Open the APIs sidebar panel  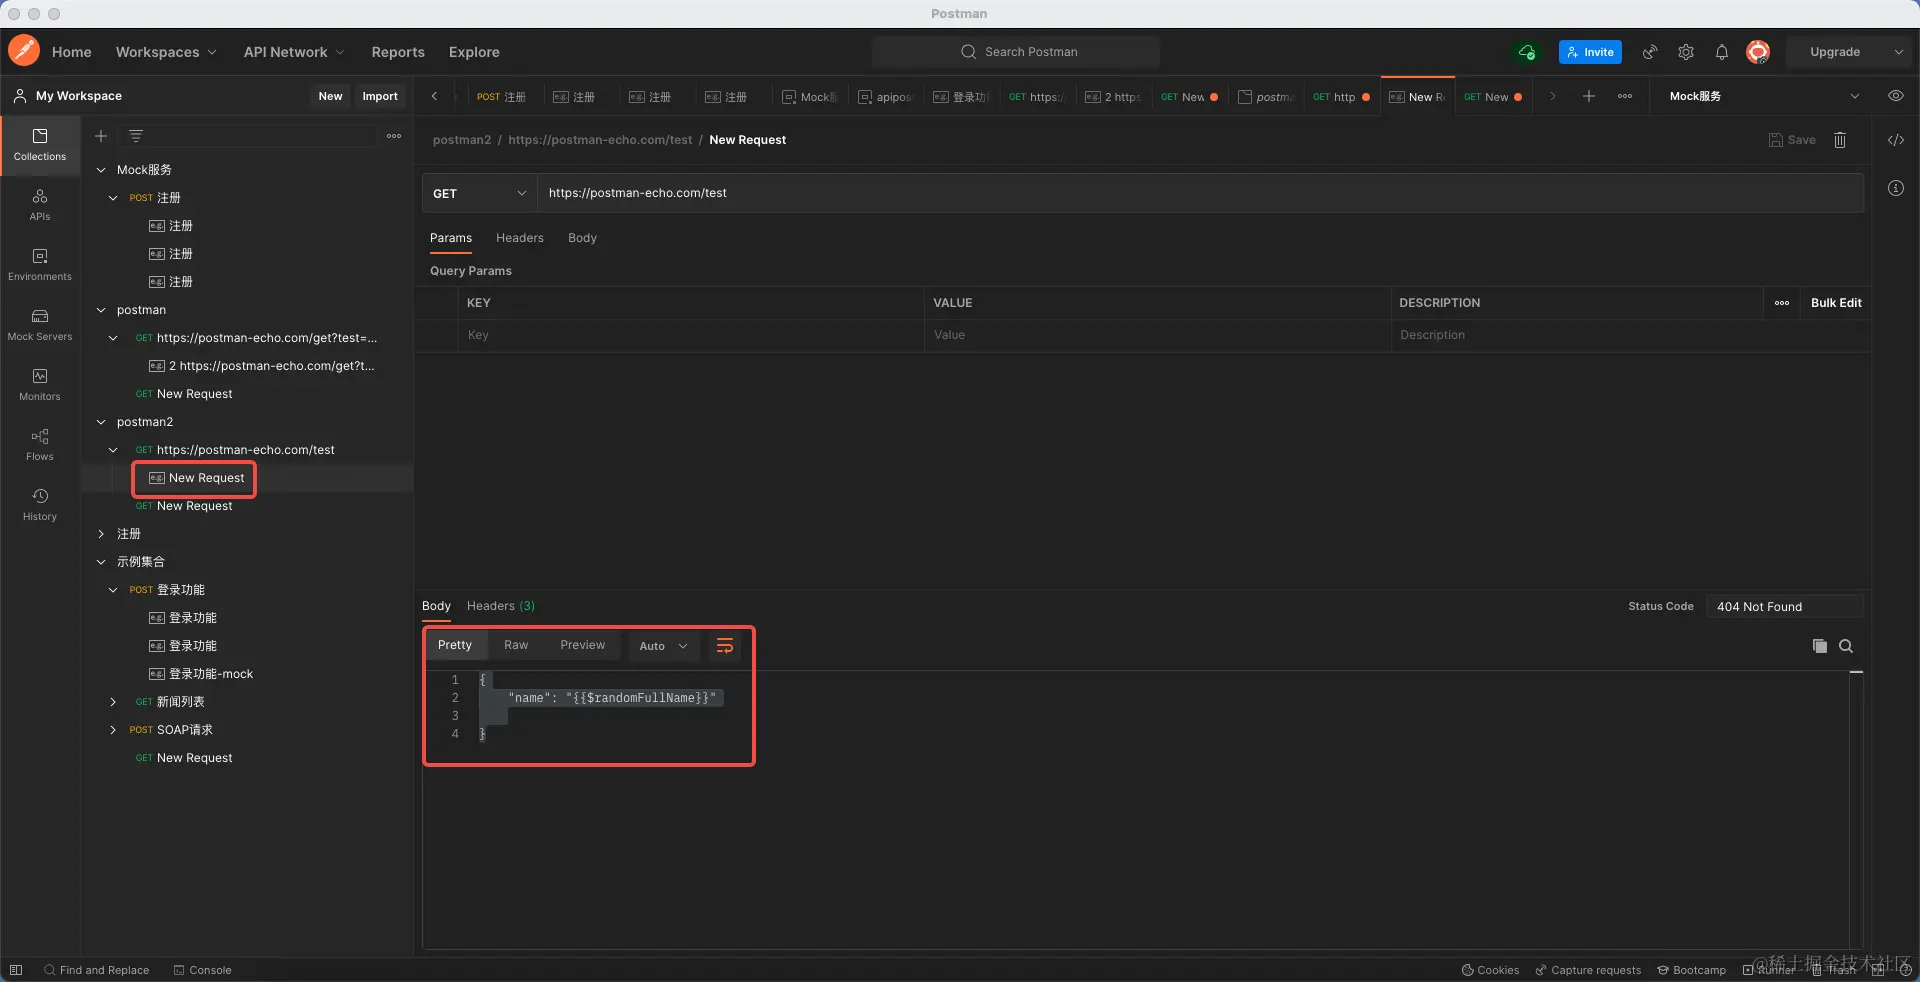pyautogui.click(x=40, y=205)
